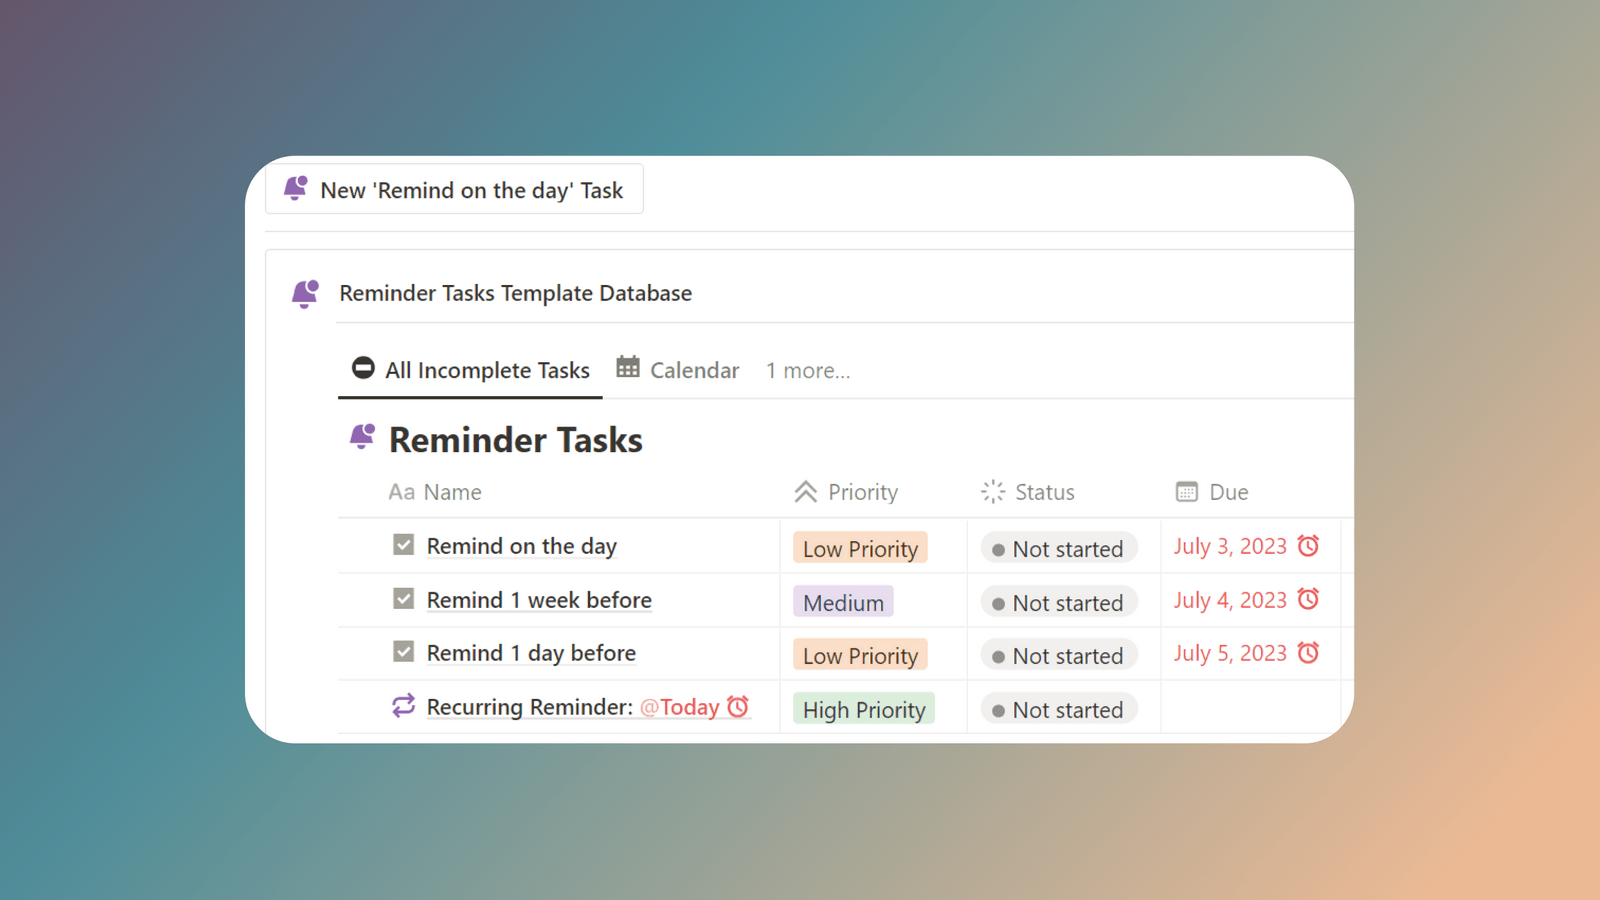Check the 'Remind 1 week before' checkbox
This screenshot has width=1600, height=900.
(x=403, y=598)
